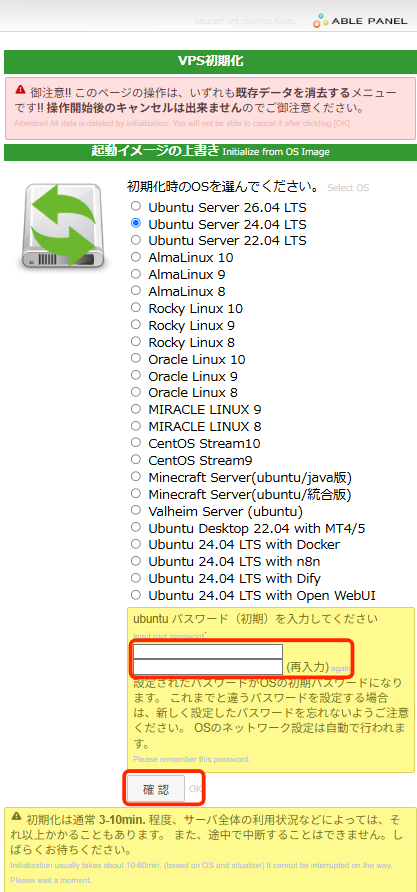The height and width of the screenshot is (892, 417).
Task: Choose Minecraft Server (ubuntu/java版) option
Action: (x=135, y=476)
